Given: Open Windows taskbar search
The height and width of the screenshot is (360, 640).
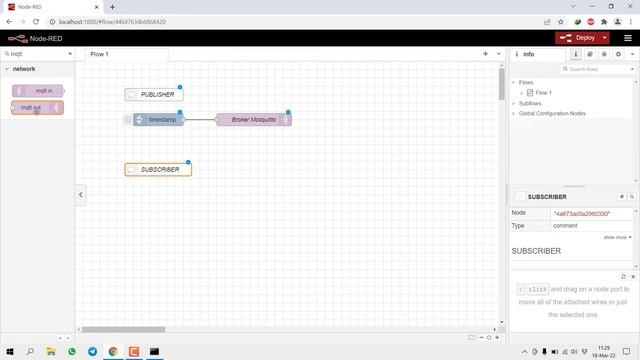Looking at the screenshot, I should (x=30, y=351).
